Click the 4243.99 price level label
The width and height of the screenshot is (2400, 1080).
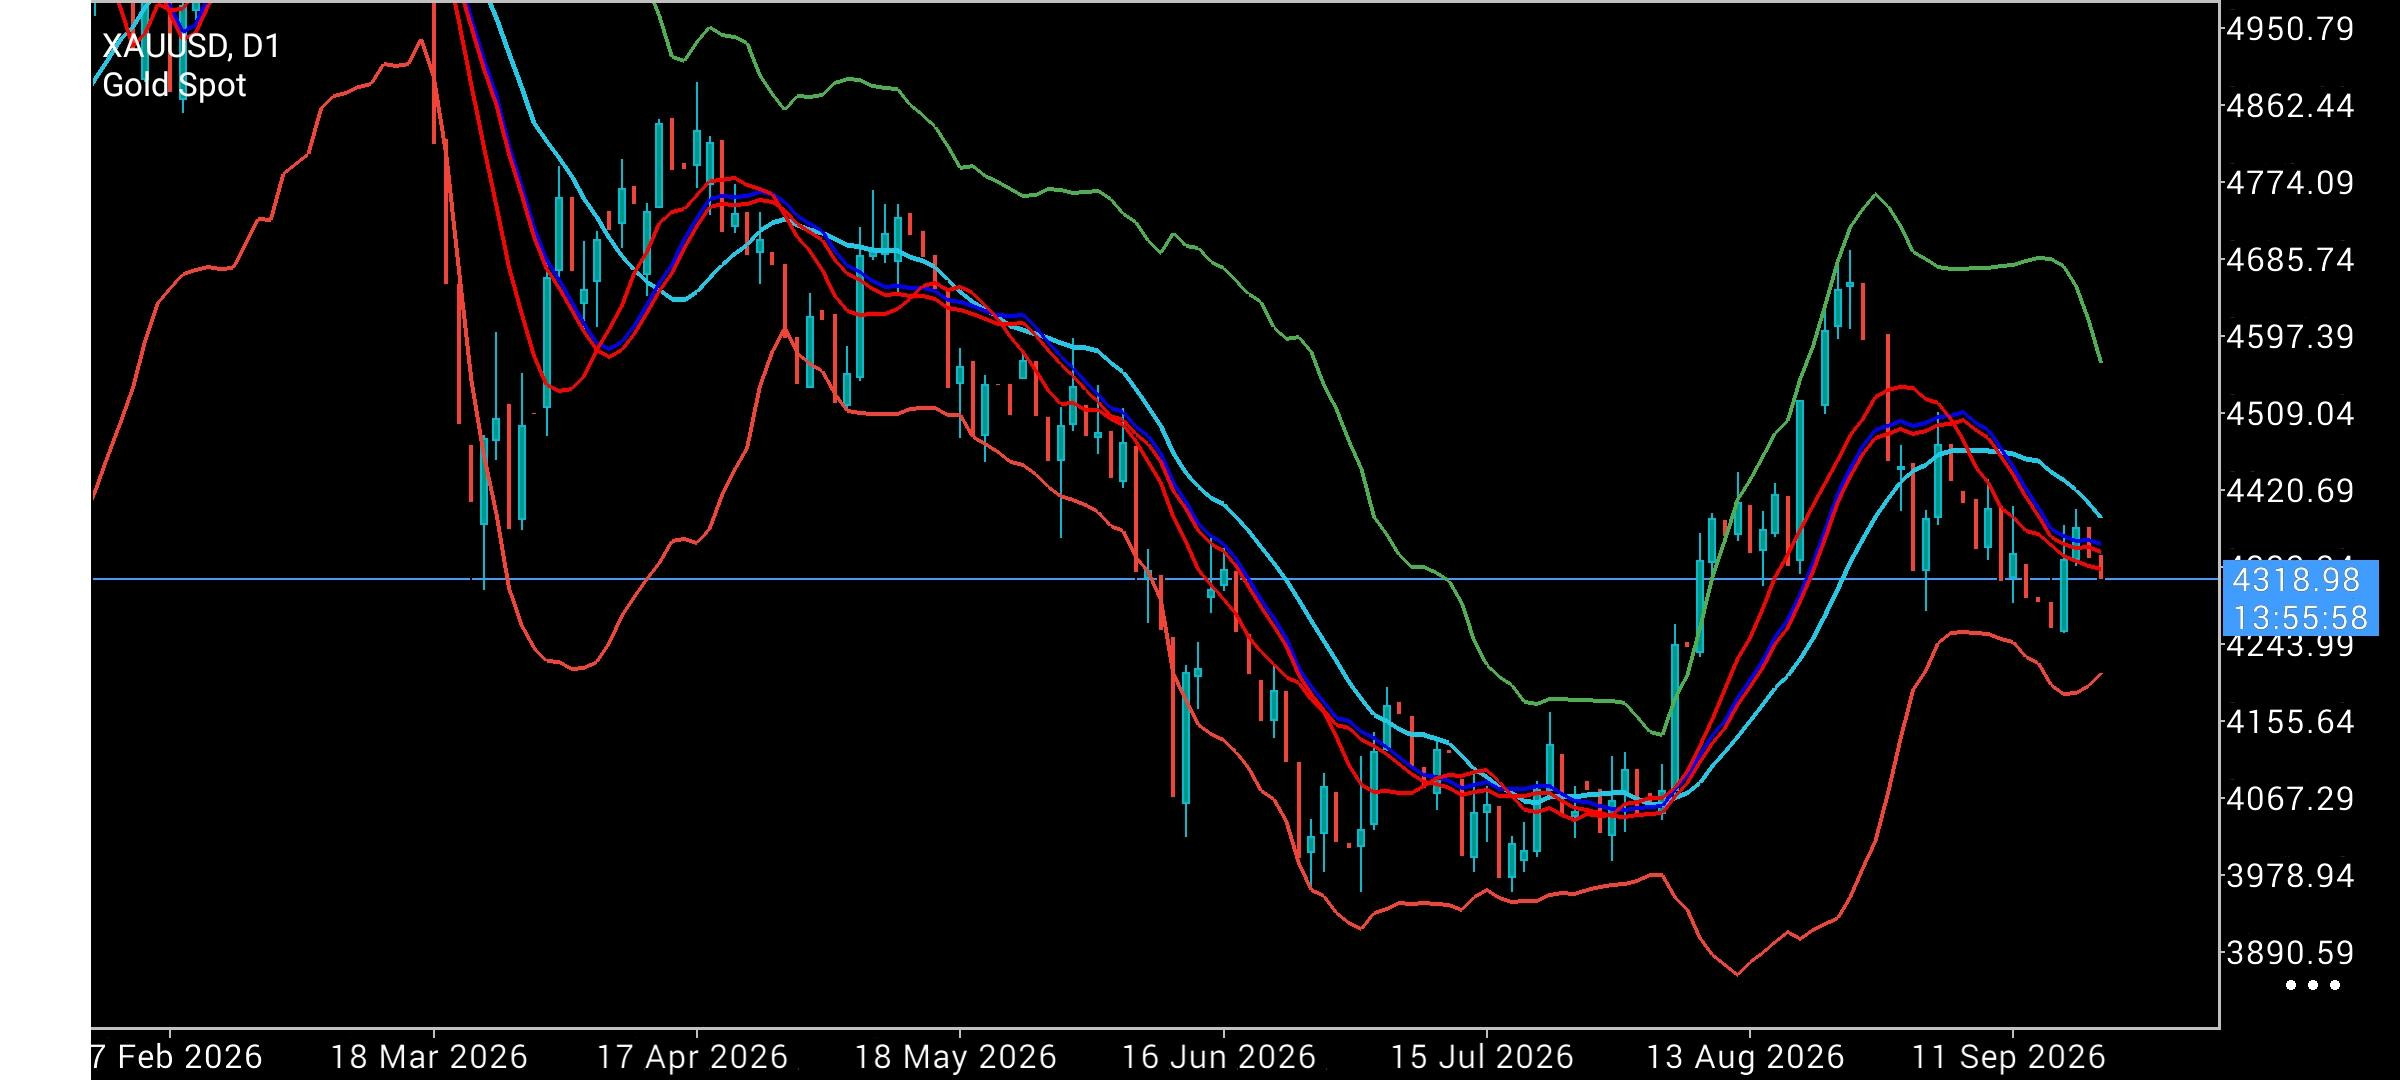point(2290,647)
